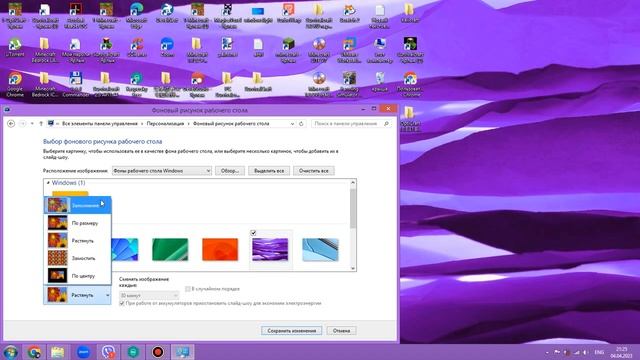This screenshot has width=640, height=360.
Task: Click Очистить все button
Action: point(313,171)
